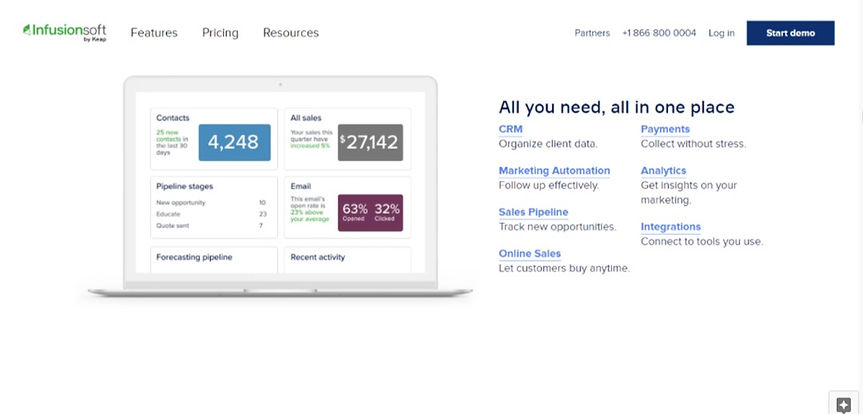Click the Connect to tools you use text
Viewport: 863px width, 414px height.
(702, 242)
